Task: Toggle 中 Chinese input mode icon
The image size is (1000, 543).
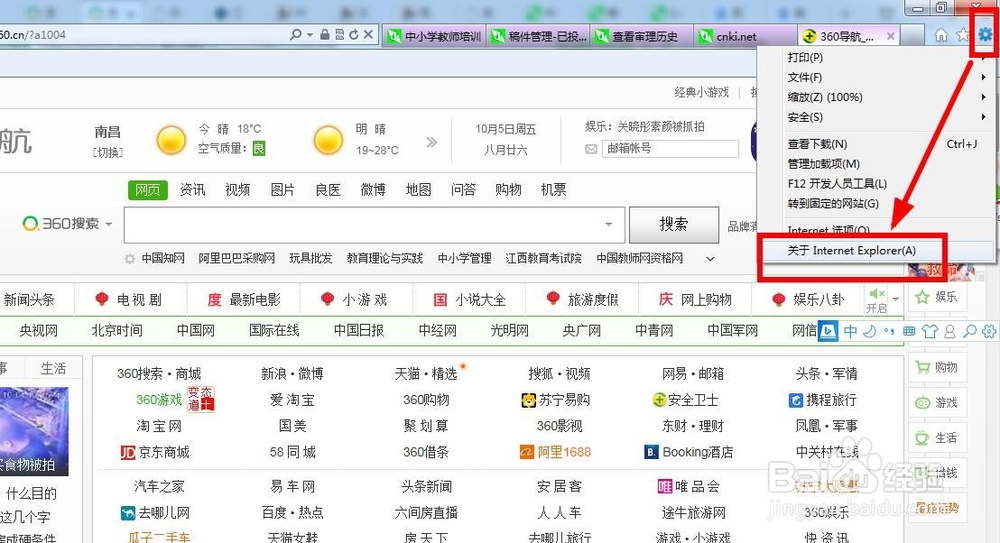Action: 850,331
